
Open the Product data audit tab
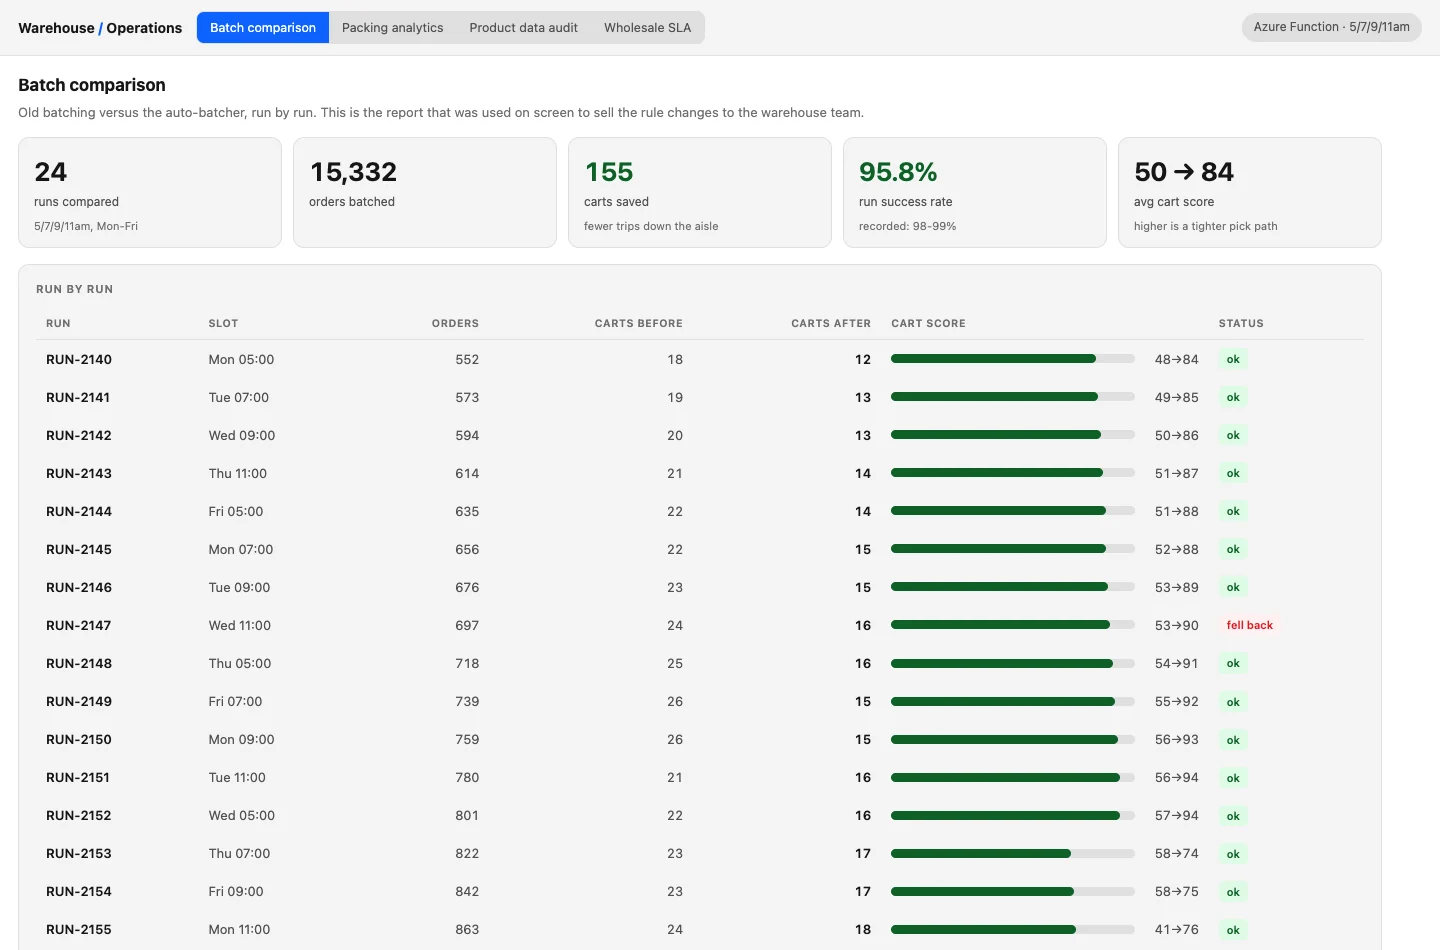pyautogui.click(x=523, y=28)
